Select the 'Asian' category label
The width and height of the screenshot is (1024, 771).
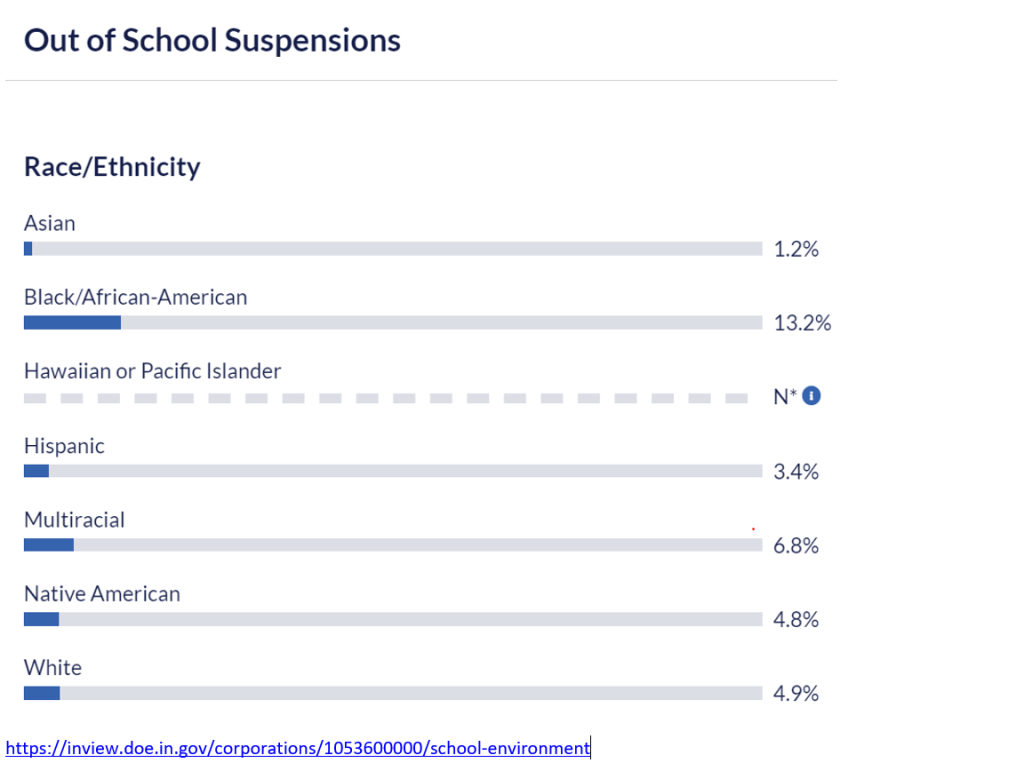[x=50, y=223]
